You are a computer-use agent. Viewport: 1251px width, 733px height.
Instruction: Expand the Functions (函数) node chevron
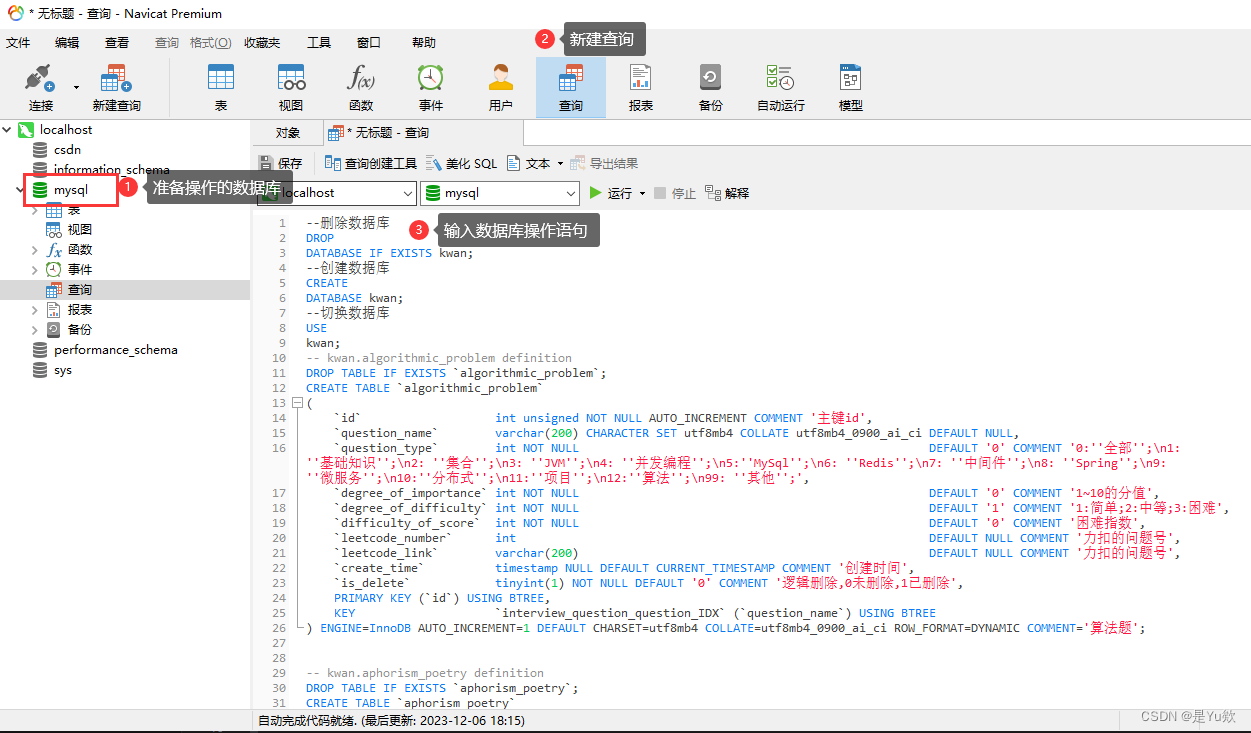pyautogui.click(x=35, y=250)
